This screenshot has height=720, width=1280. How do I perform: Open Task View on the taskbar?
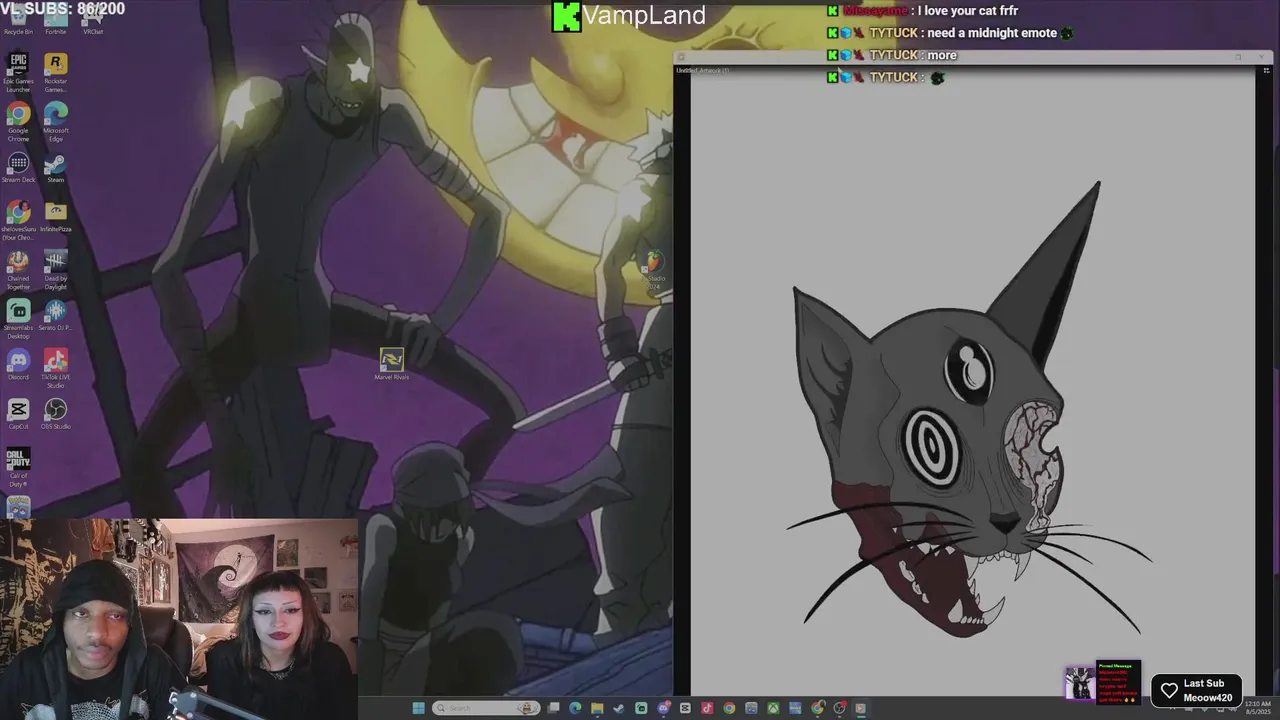tap(553, 708)
